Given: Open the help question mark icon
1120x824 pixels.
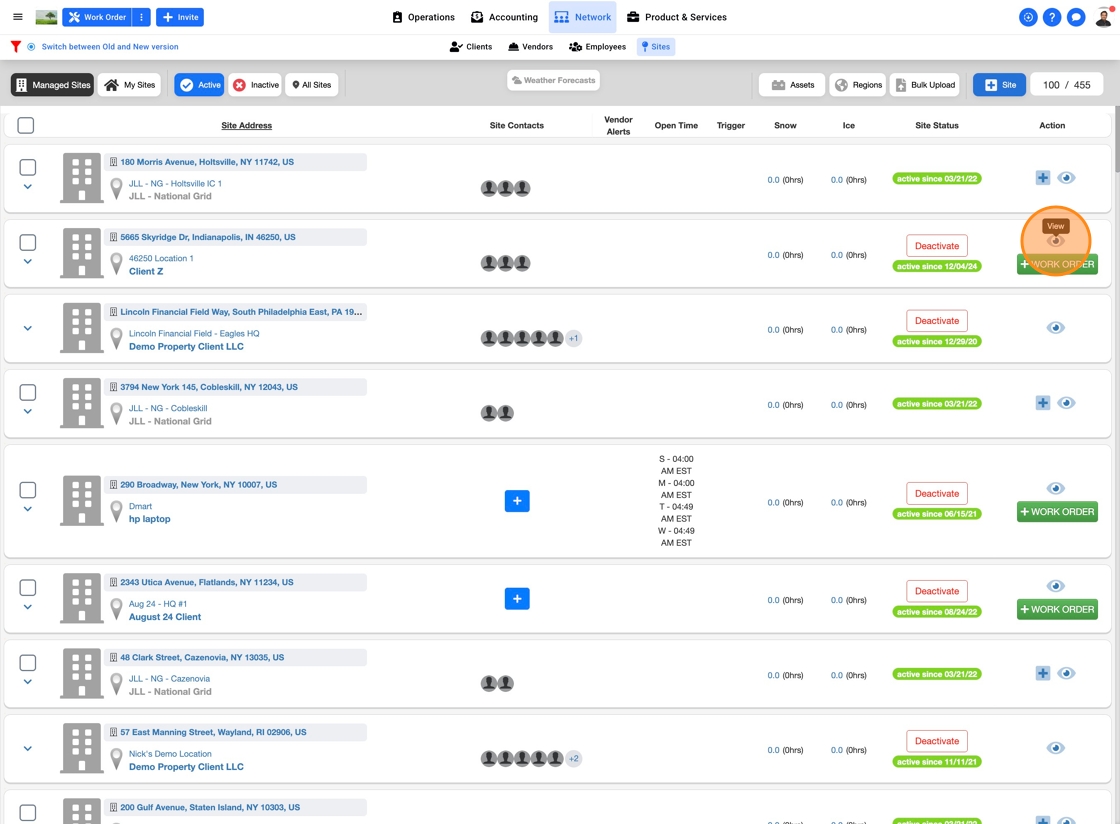Looking at the screenshot, I should point(1051,17).
